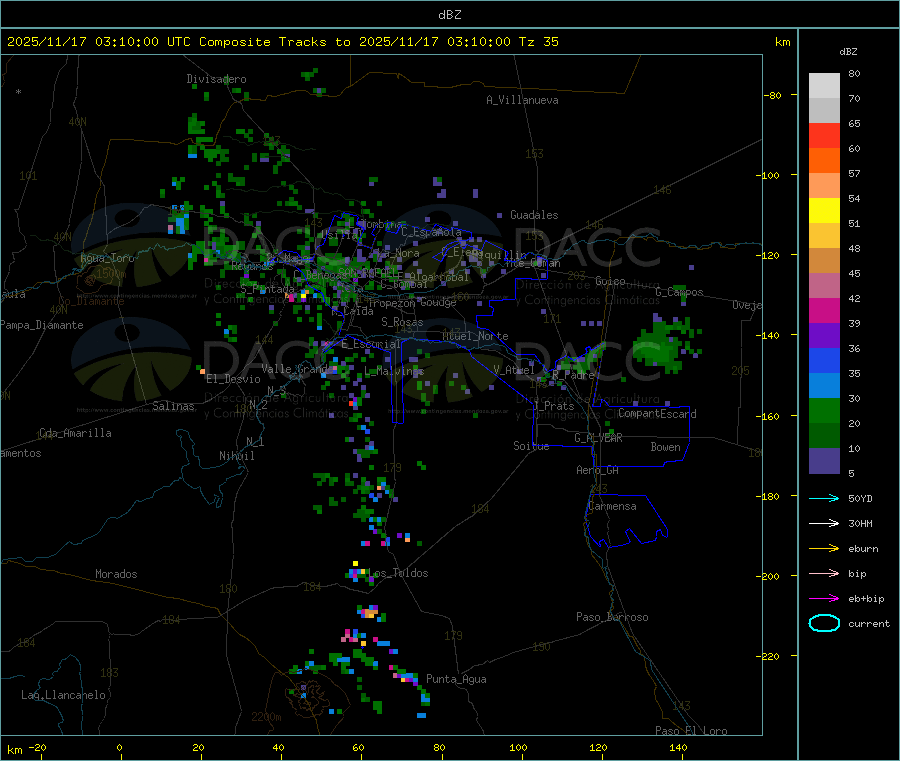Click the 'CompartEscard' map label
The image size is (900, 761).
657,414
